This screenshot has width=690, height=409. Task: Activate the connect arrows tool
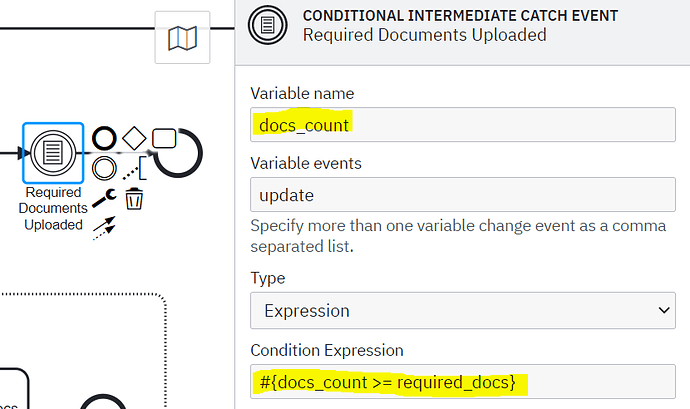coord(104,228)
